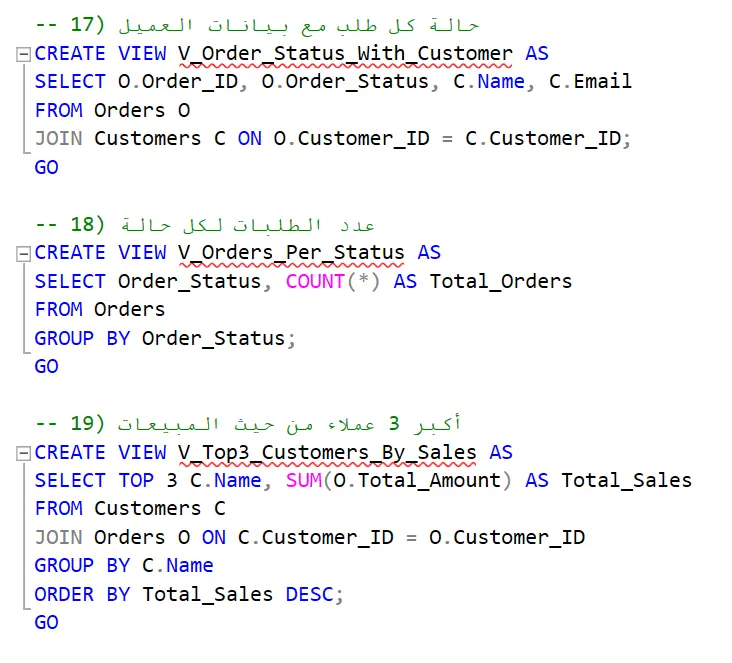The width and height of the screenshot is (732, 663).
Task: Click the TOP keyword in third view
Action: pos(136,480)
